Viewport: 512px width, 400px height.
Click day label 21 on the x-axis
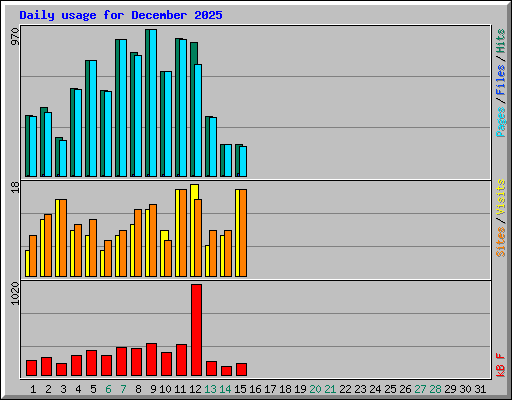(330, 389)
